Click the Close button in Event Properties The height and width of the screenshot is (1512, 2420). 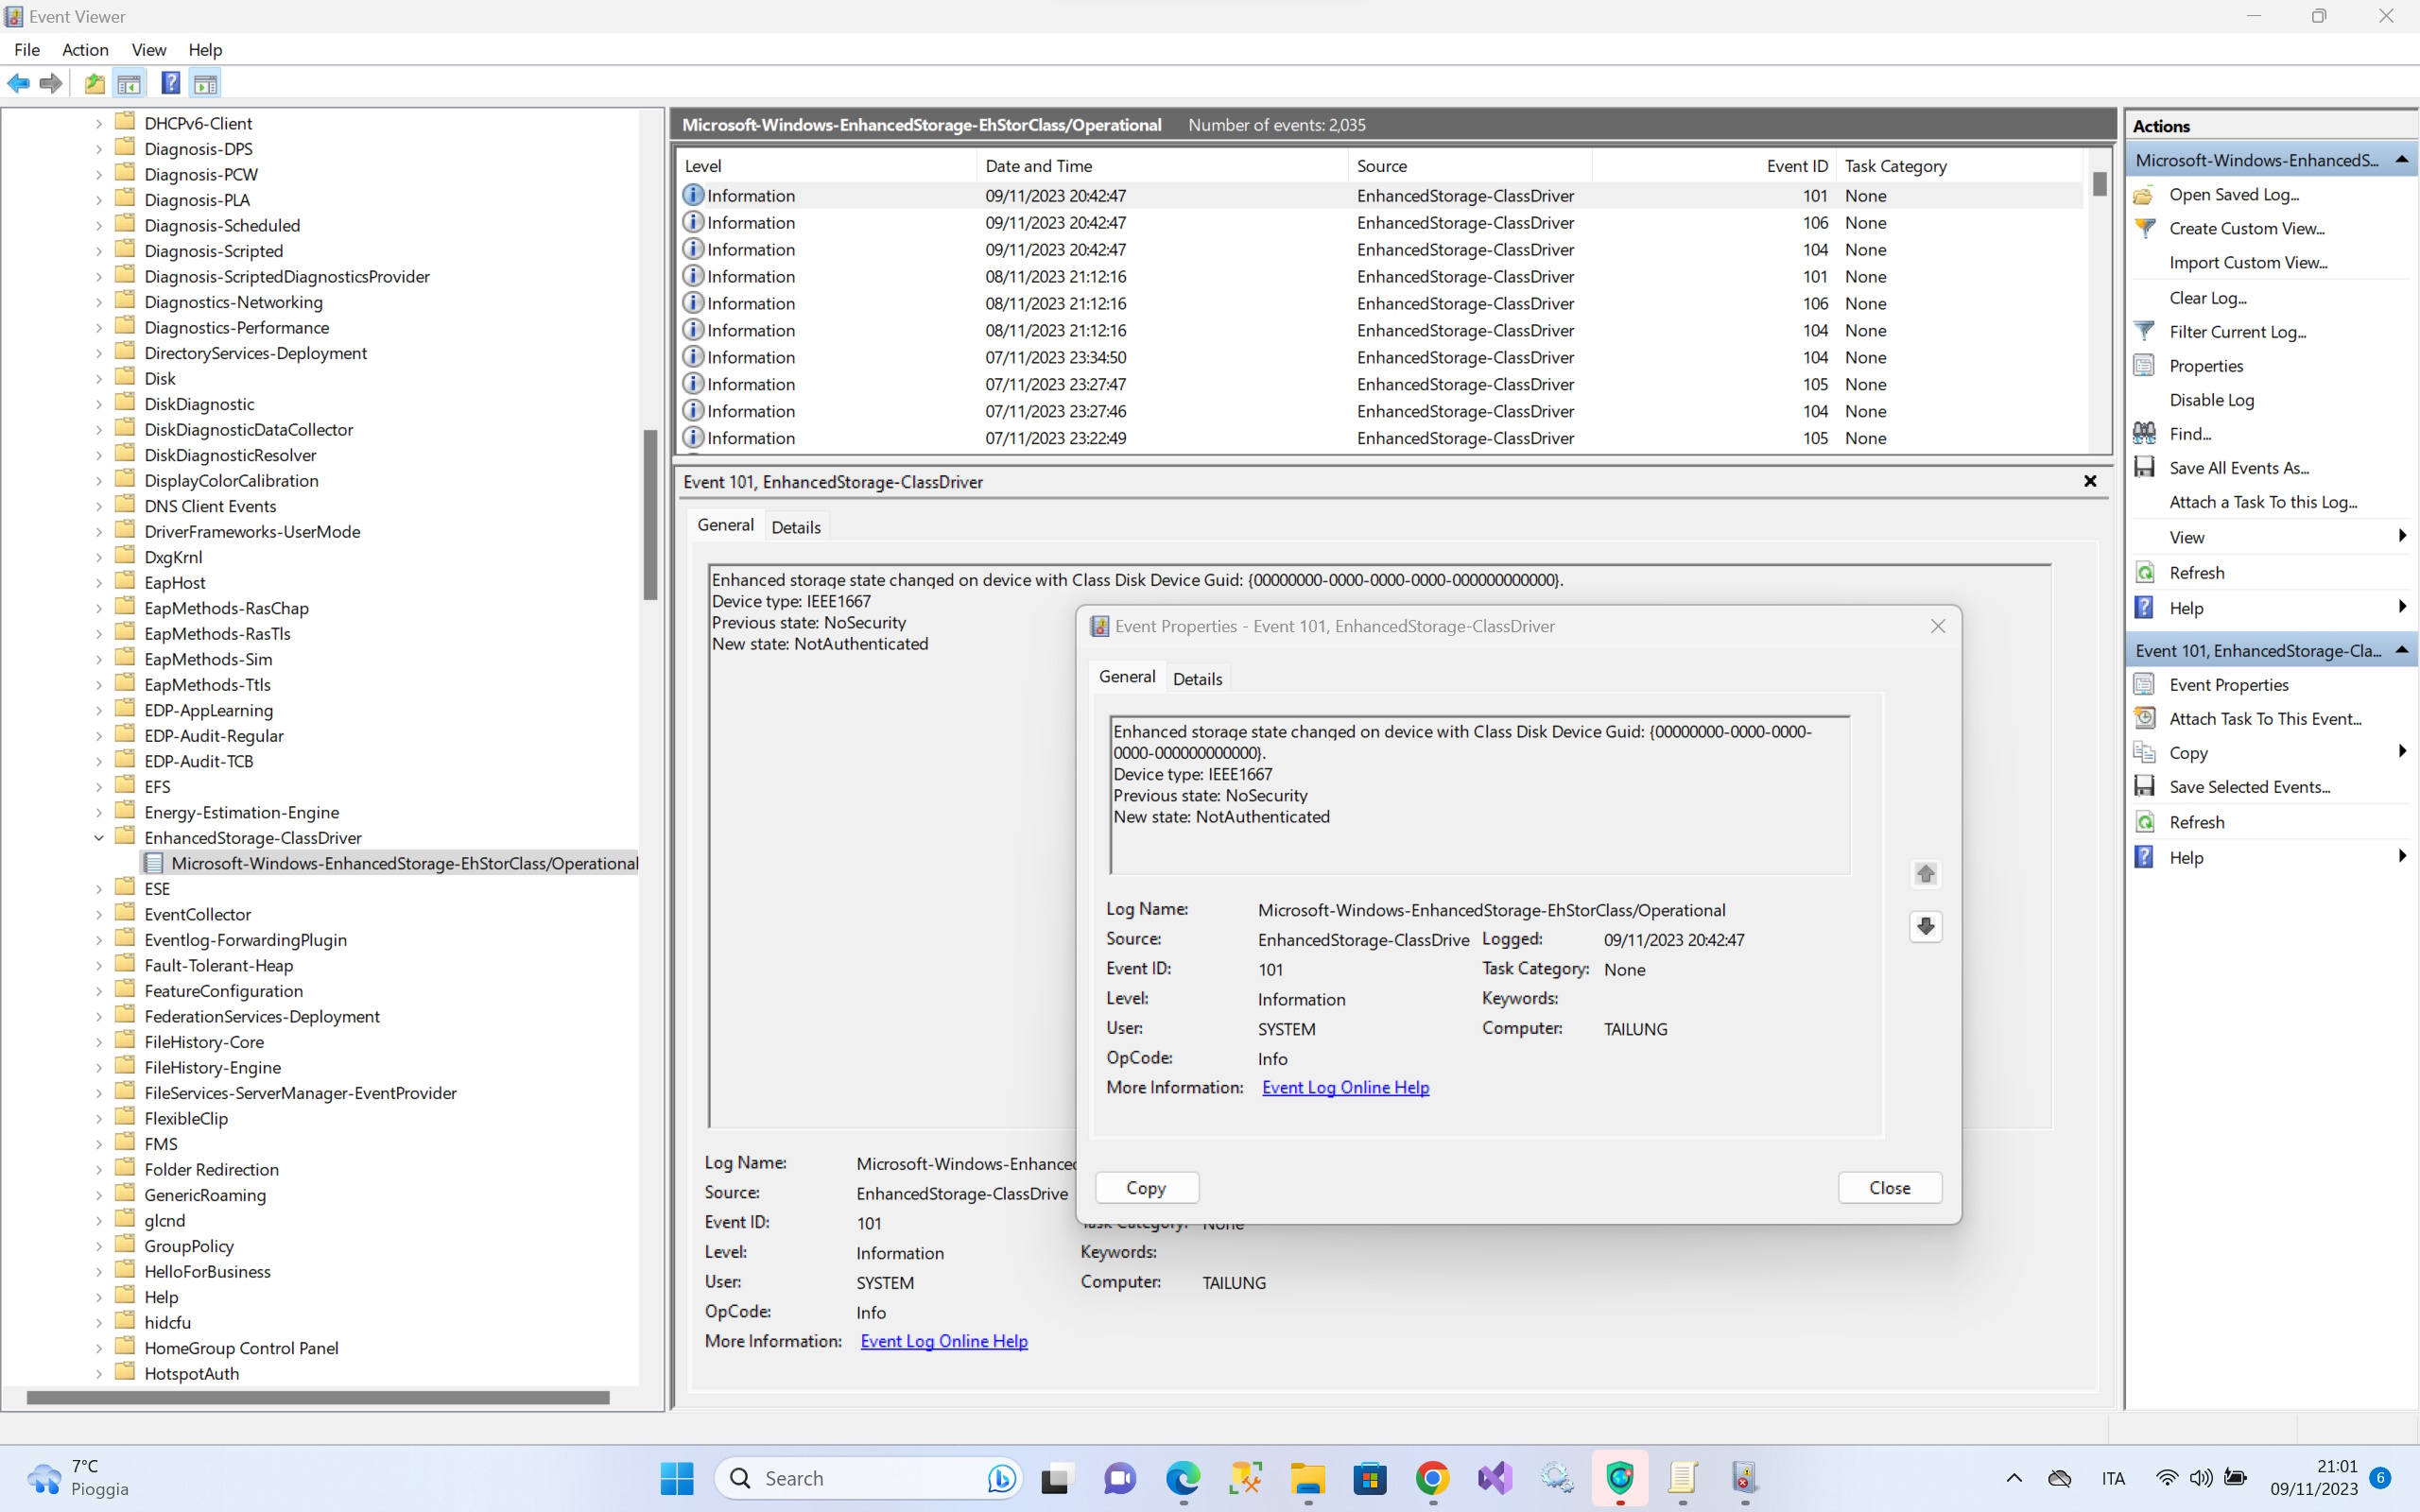[1889, 1187]
